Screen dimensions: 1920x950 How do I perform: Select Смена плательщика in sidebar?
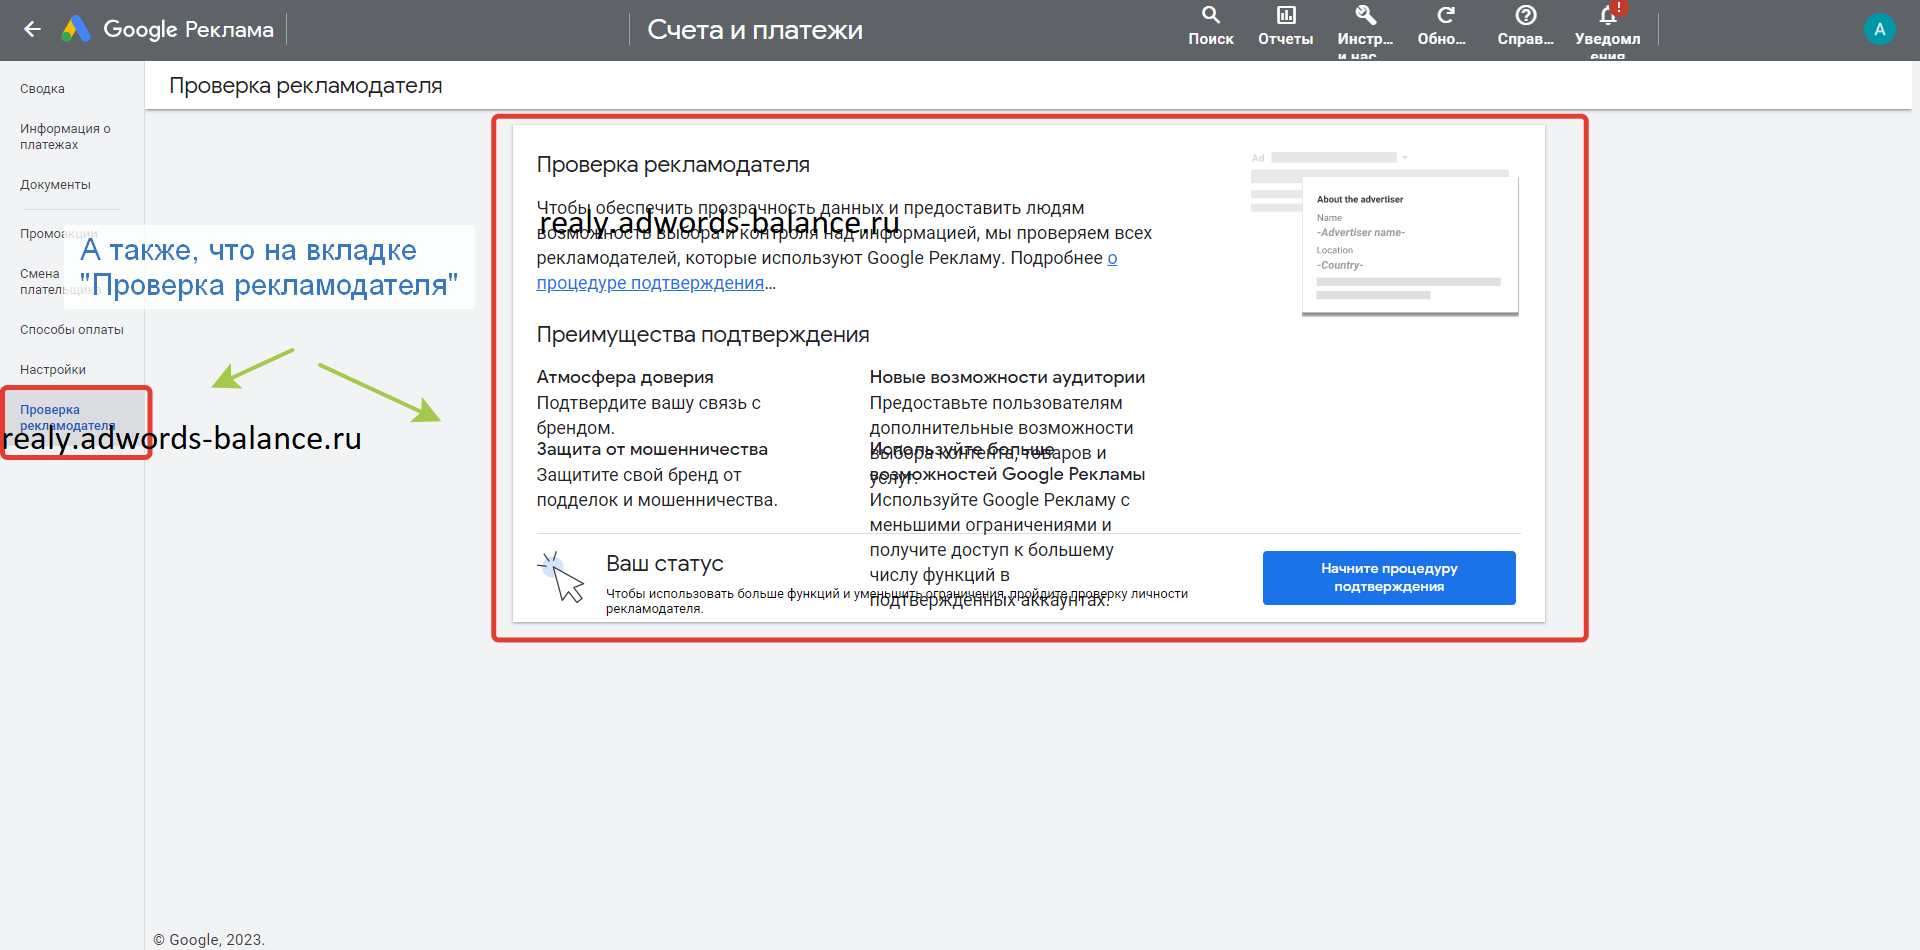coord(40,281)
